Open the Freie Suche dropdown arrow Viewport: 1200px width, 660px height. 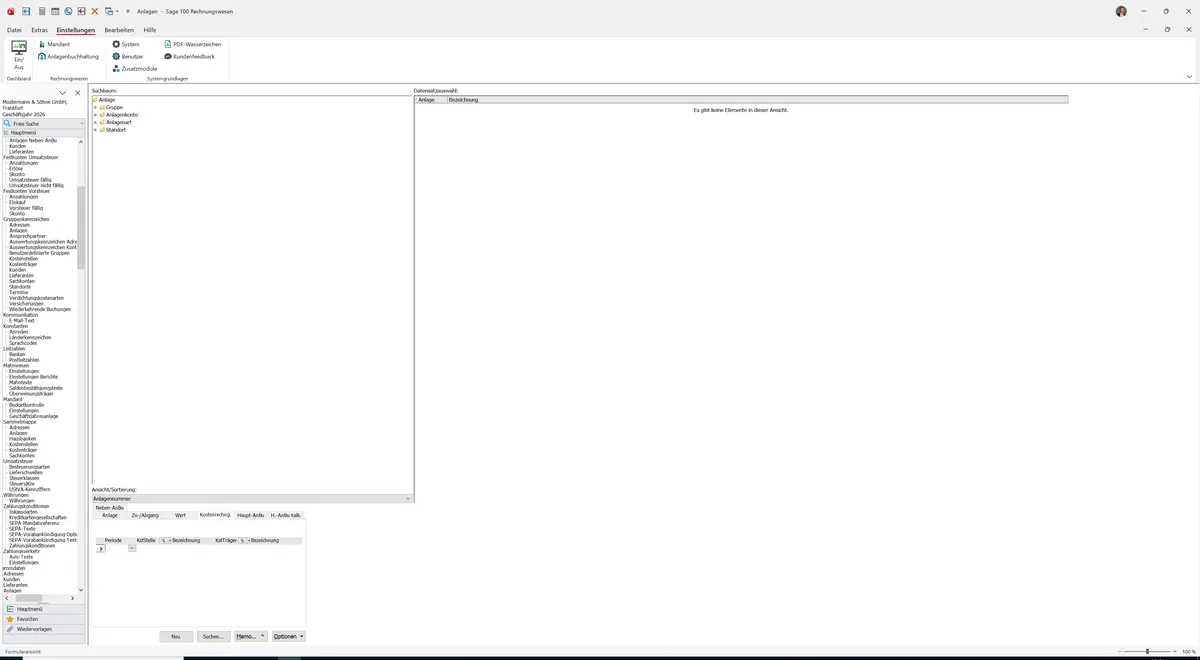(82, 123)
